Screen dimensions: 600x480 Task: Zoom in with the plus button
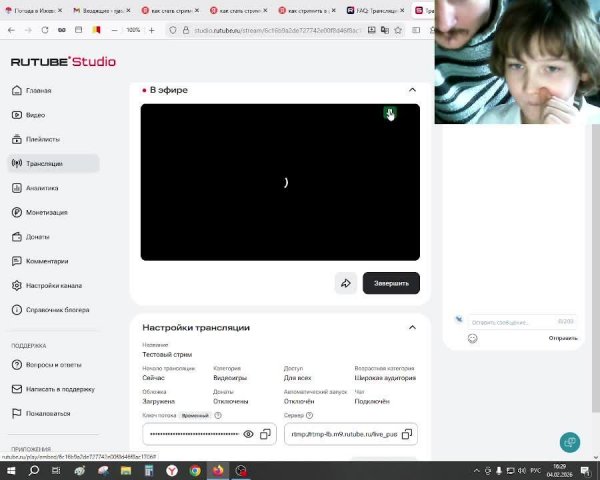pyautogui.click(x=152, y=30)
